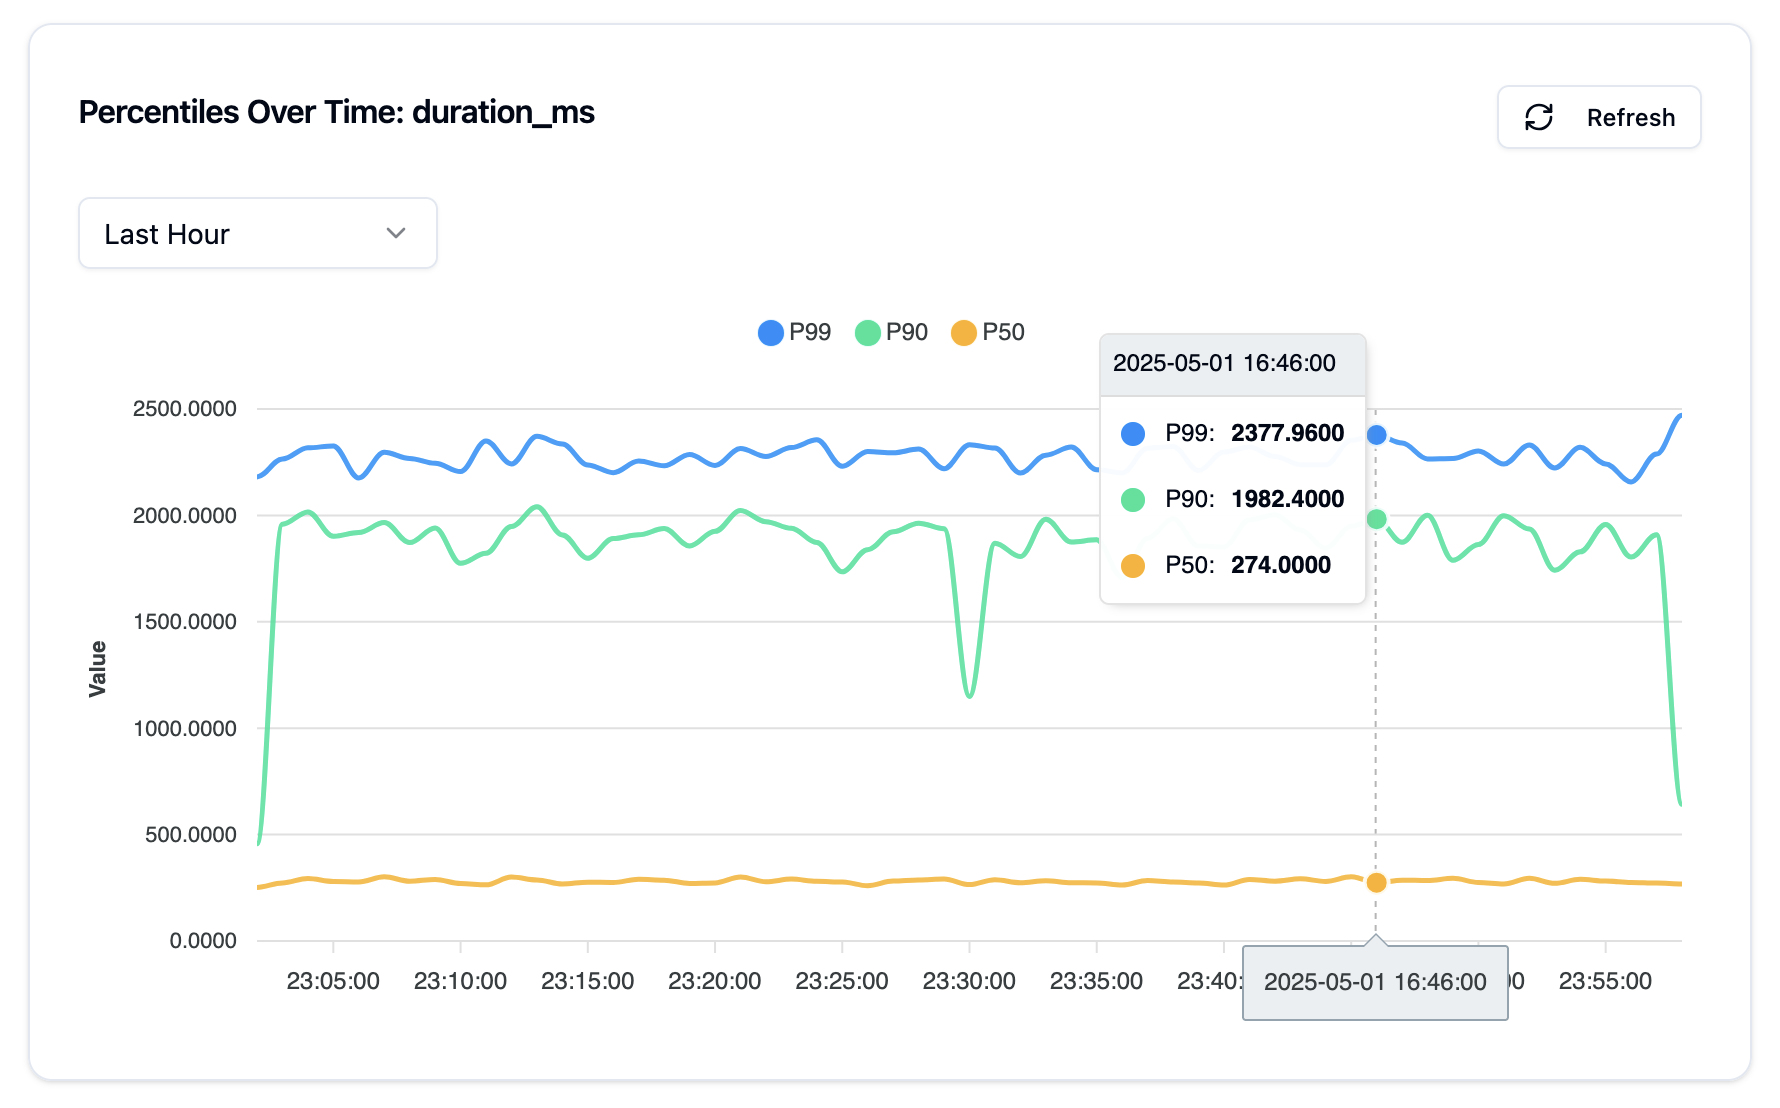Toggle the P99 series in the legend
The width and height of the screenshot is (1780, 1108).
794,332
